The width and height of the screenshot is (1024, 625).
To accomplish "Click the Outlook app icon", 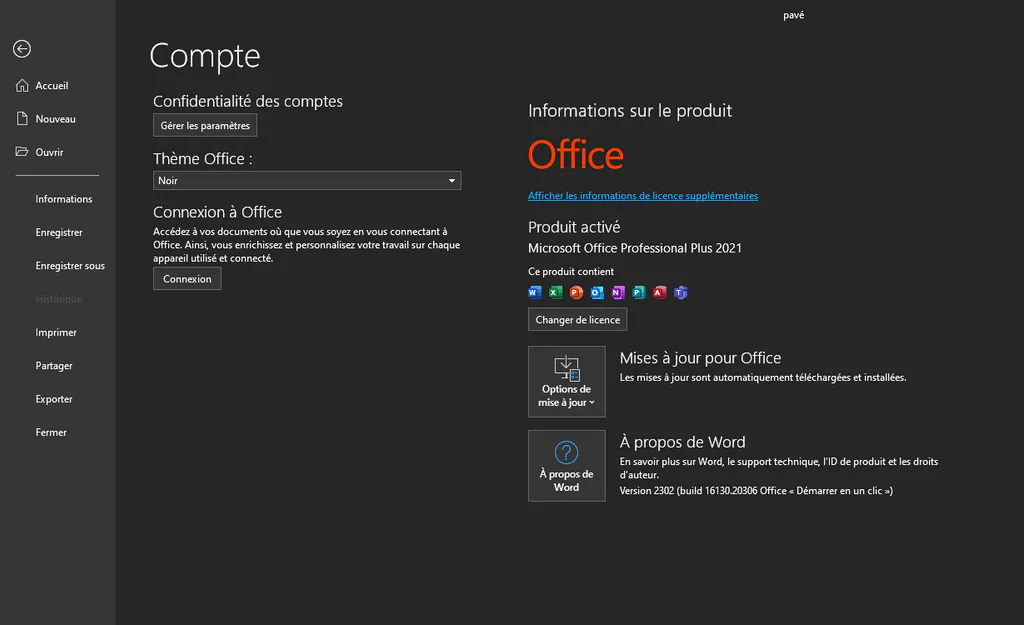I will pyautogui.click(x=597, y=293).
